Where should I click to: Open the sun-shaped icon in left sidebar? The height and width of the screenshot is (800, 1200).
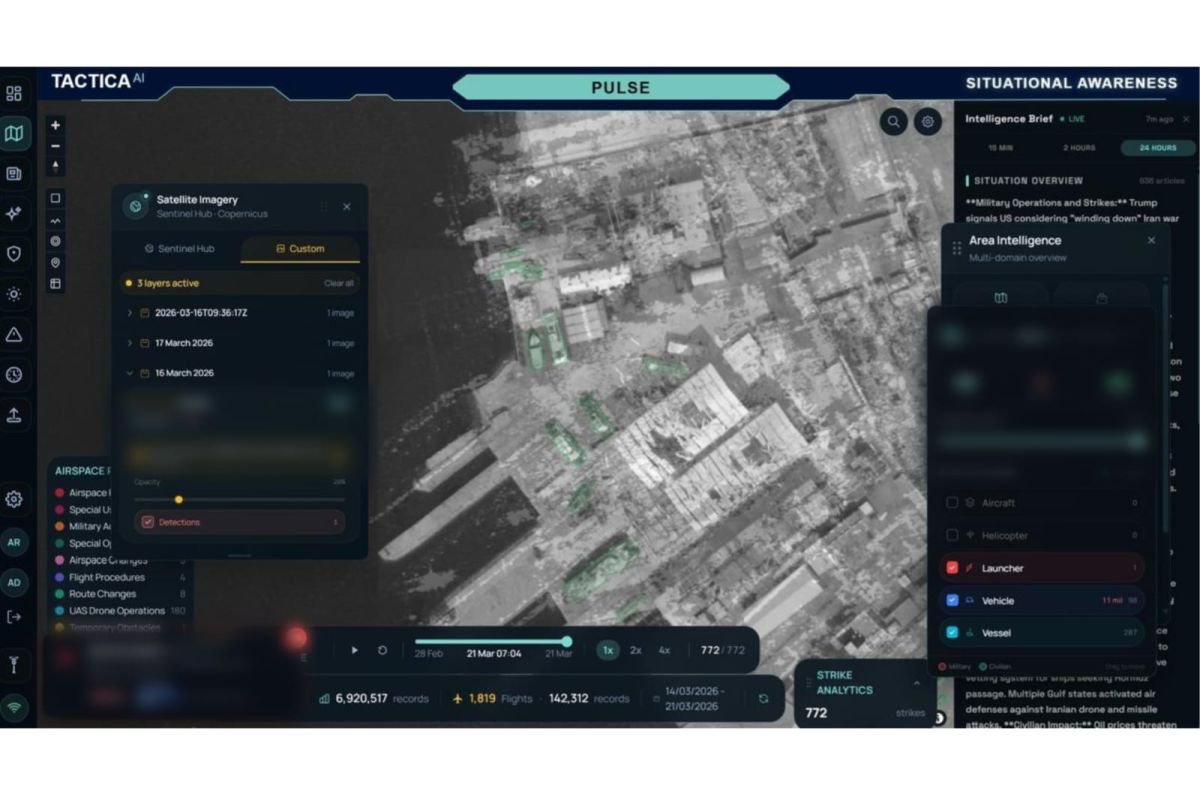point(14,294)
